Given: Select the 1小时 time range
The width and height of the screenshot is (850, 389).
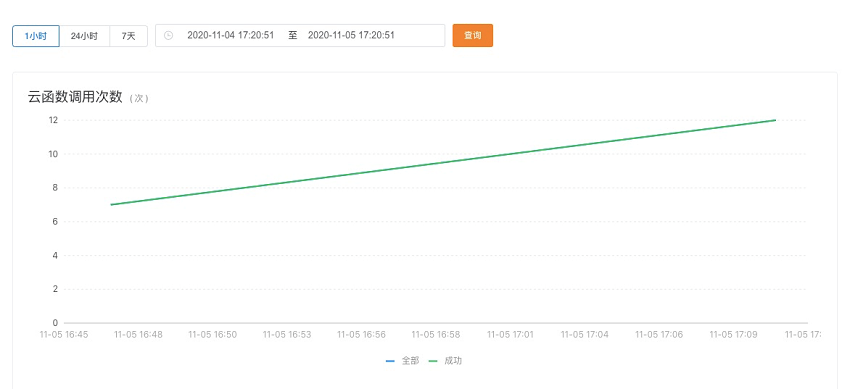Looking at the screenshot, I should 36,36.
